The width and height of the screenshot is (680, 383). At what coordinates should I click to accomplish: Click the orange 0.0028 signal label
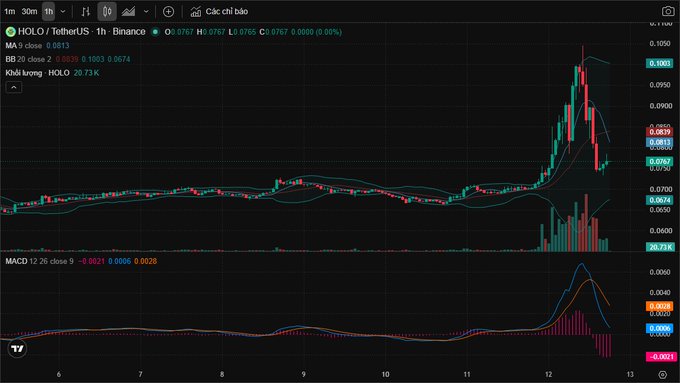pos(660,306)
